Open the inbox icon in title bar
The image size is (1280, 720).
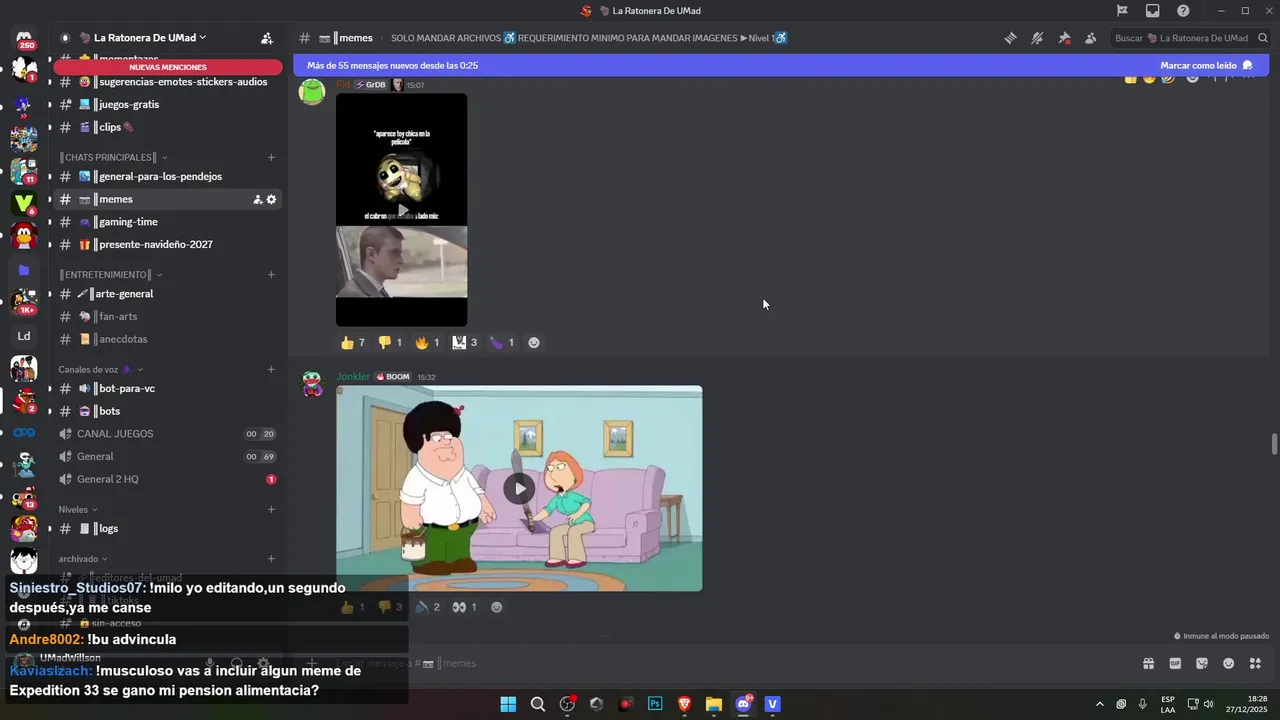[x=1153, y=11]
